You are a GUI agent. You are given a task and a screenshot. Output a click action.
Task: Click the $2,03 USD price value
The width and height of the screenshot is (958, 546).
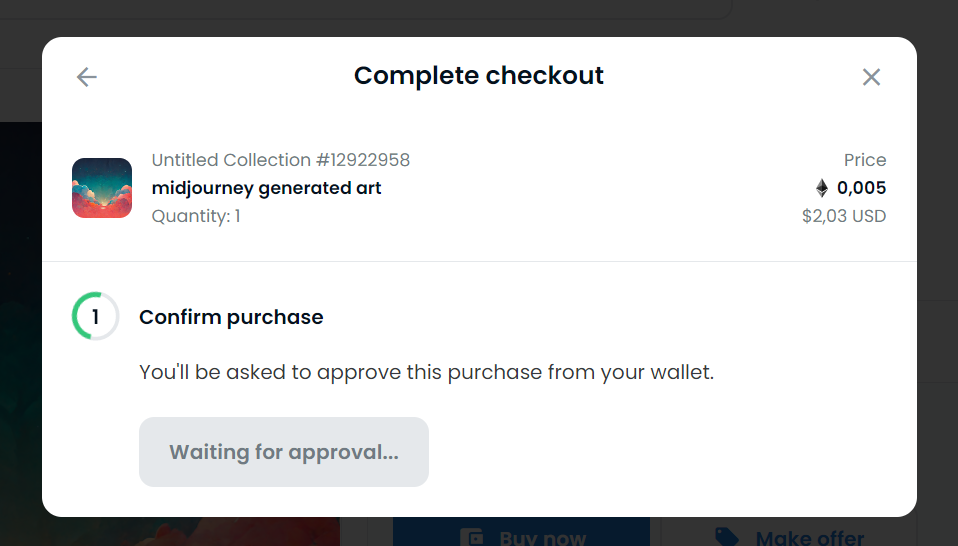(844, 216)
